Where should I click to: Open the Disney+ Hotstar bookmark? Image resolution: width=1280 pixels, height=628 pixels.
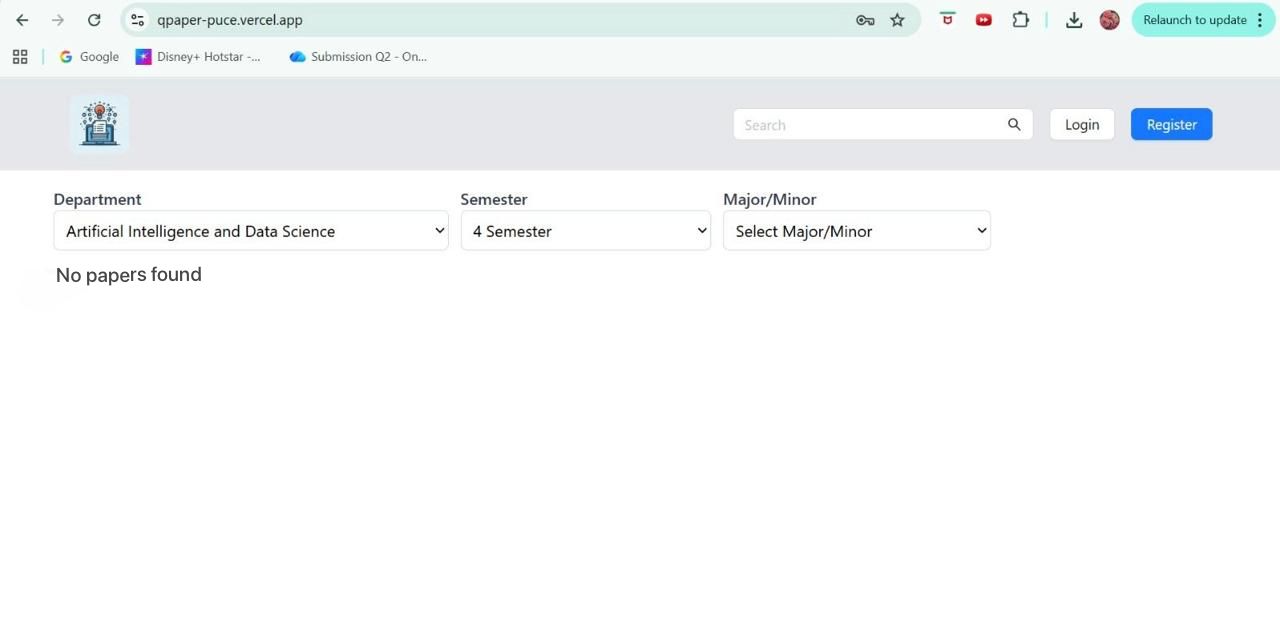(x=198, y=57)
